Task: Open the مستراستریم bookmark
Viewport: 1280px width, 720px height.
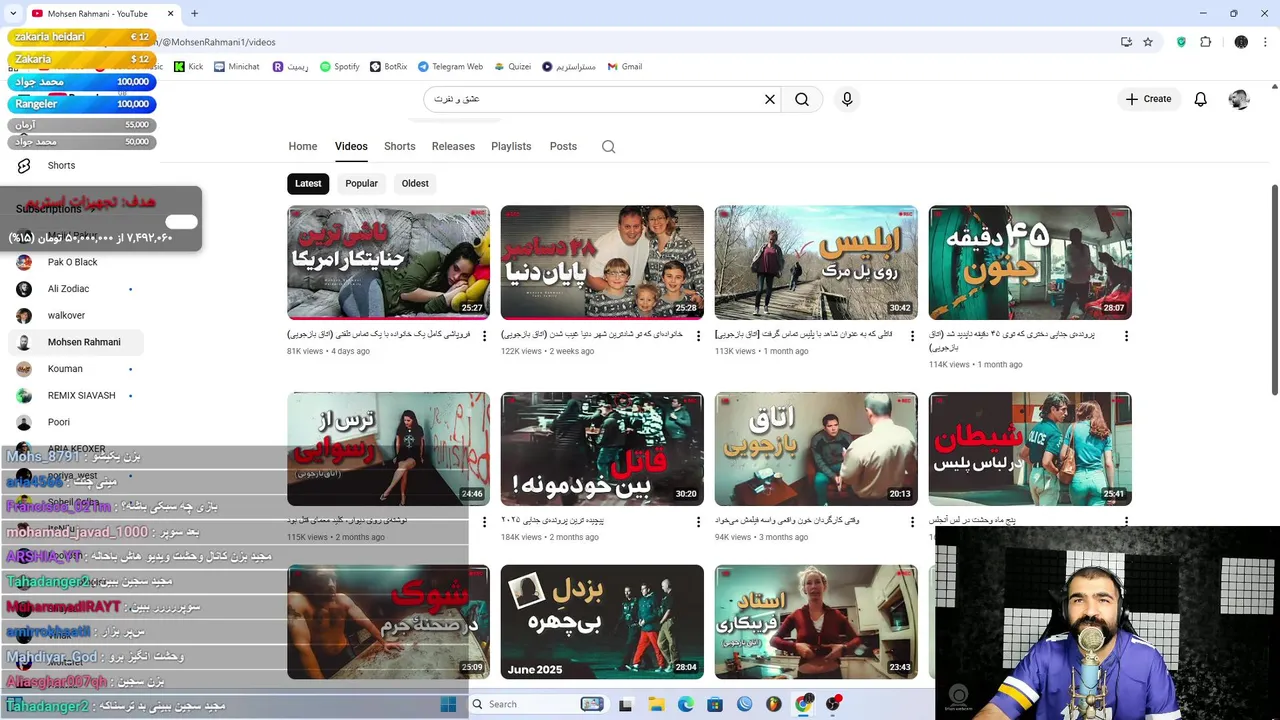Action: tap(569, 67)
